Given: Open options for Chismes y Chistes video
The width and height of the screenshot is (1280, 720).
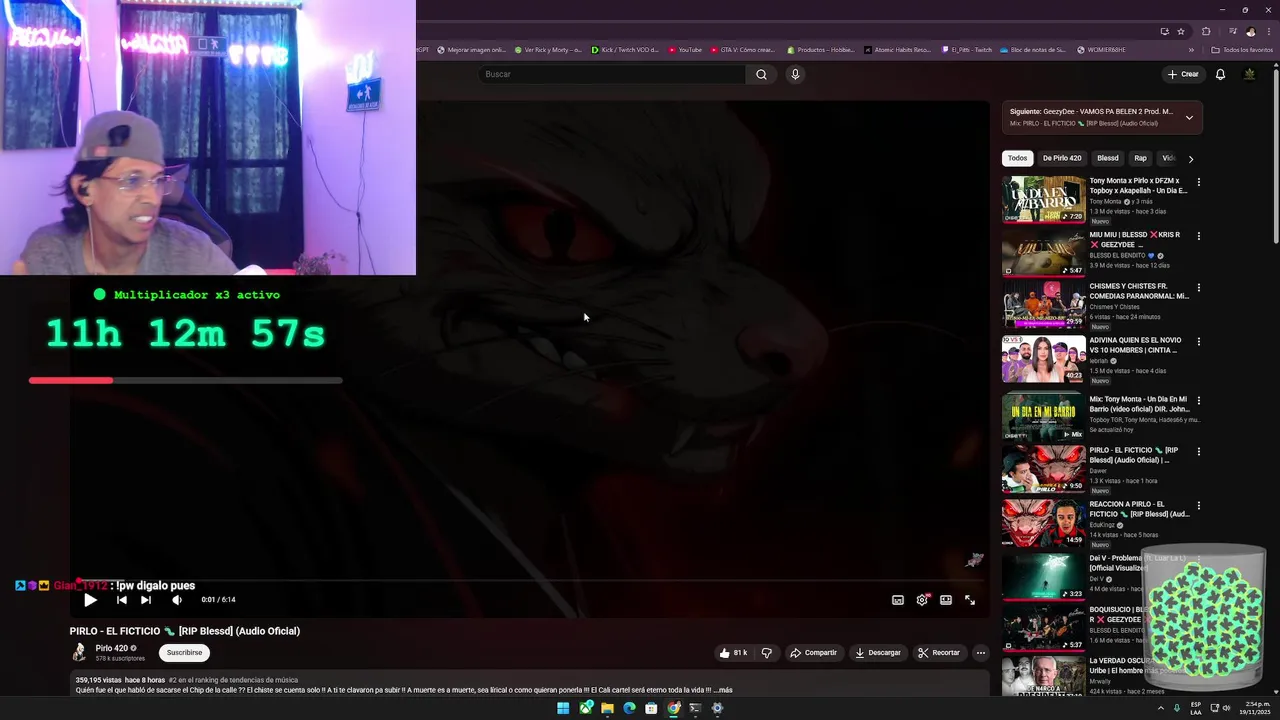Looking at the screenshot, I should [1199, 288].
